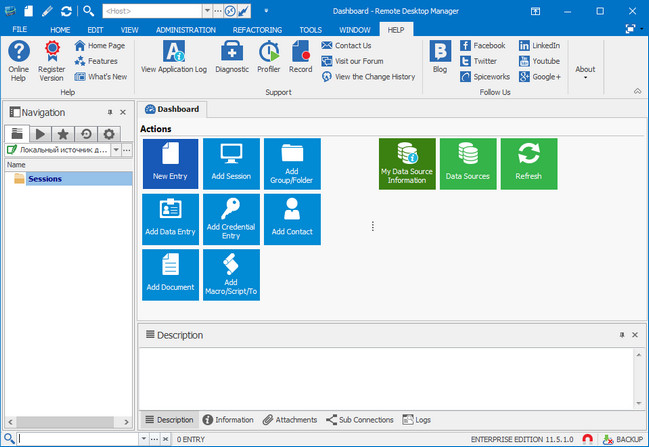Open the Blog
Screen dimensions: 649x447
click(440, 57)
